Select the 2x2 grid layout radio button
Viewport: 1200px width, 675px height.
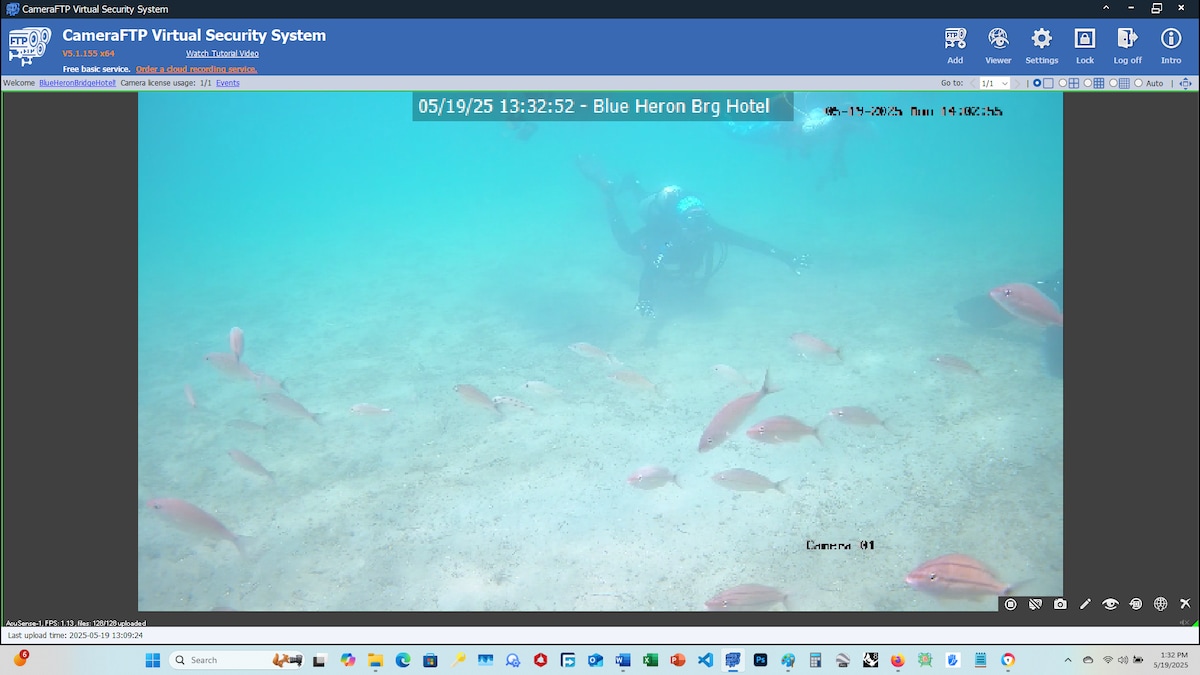coord(1063,83)
